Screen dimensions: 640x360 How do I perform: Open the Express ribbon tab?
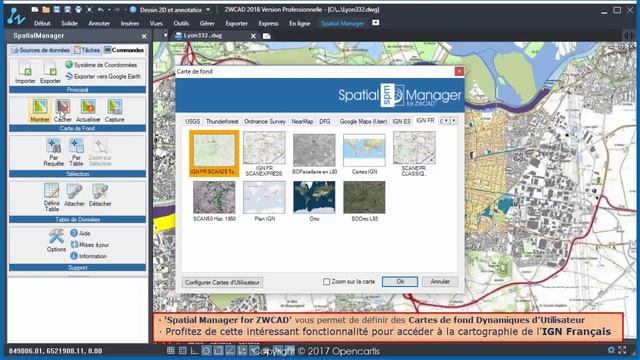click(269, 24)
